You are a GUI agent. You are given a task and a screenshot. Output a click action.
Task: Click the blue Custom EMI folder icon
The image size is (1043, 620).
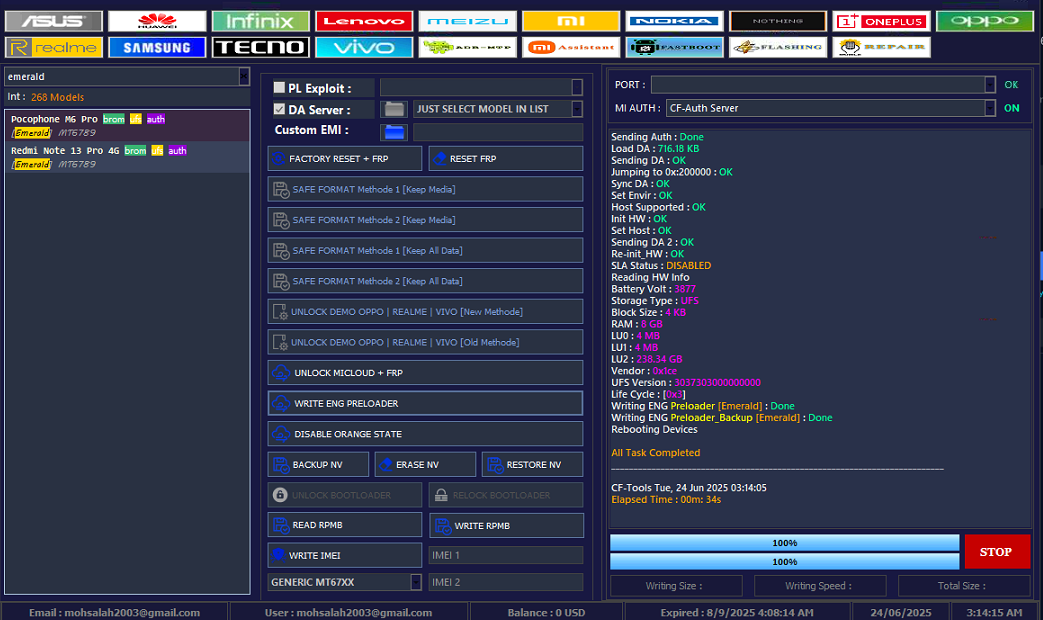[394, 132]
